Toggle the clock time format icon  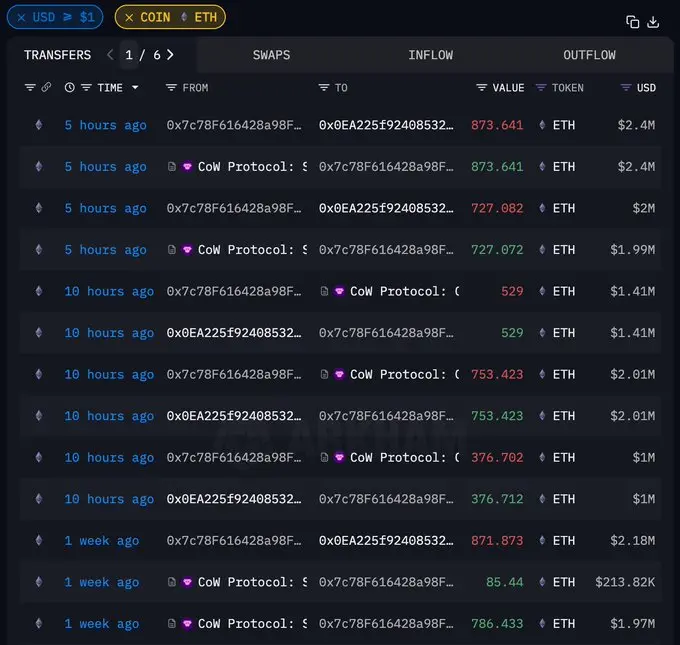tap(69, 88)
